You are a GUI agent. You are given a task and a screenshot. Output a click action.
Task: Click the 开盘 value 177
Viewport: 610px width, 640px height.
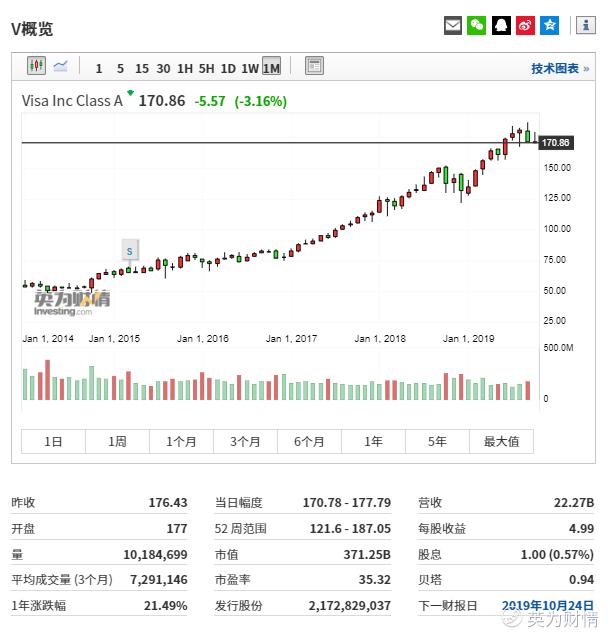point(177,529)
